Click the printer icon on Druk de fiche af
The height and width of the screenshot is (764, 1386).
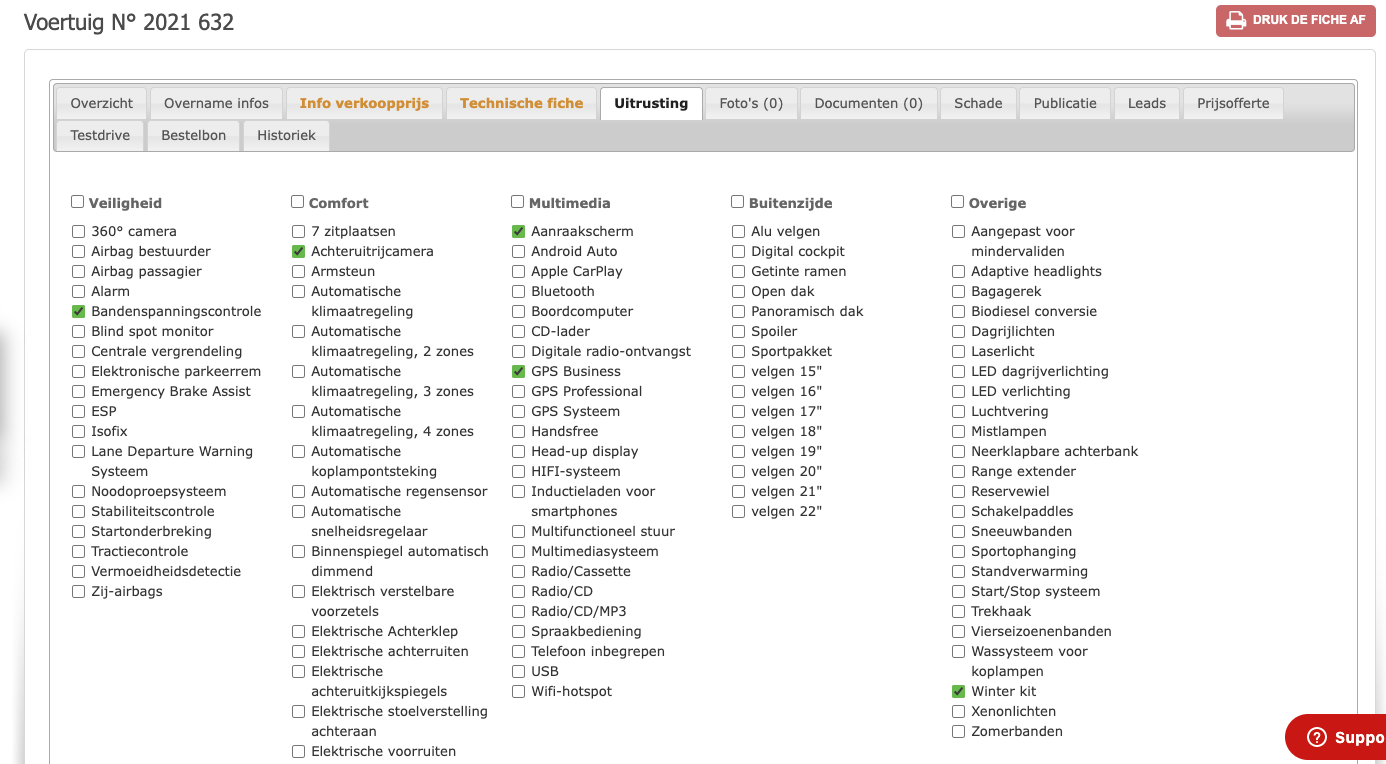(x=1236, y=20)
